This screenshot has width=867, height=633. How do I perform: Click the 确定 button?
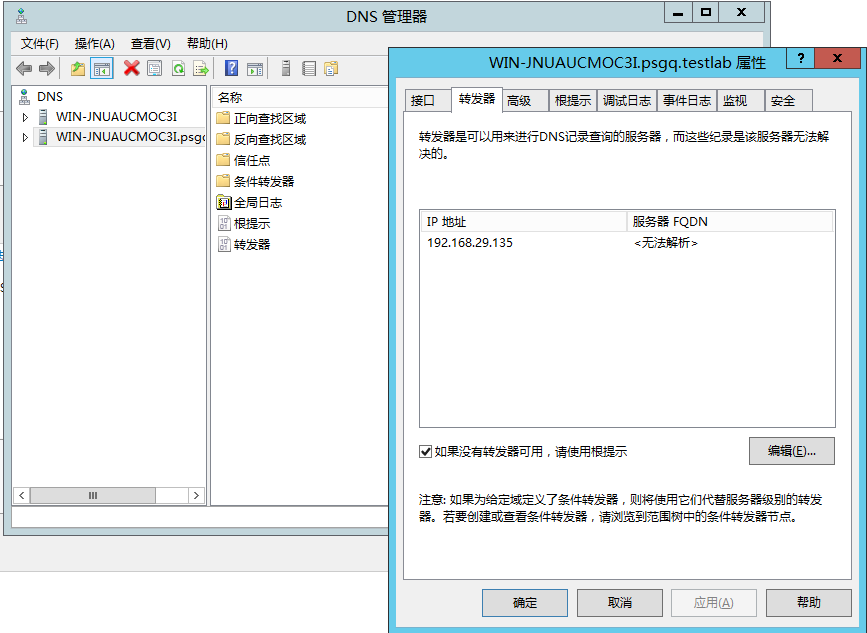click(524, 602)
